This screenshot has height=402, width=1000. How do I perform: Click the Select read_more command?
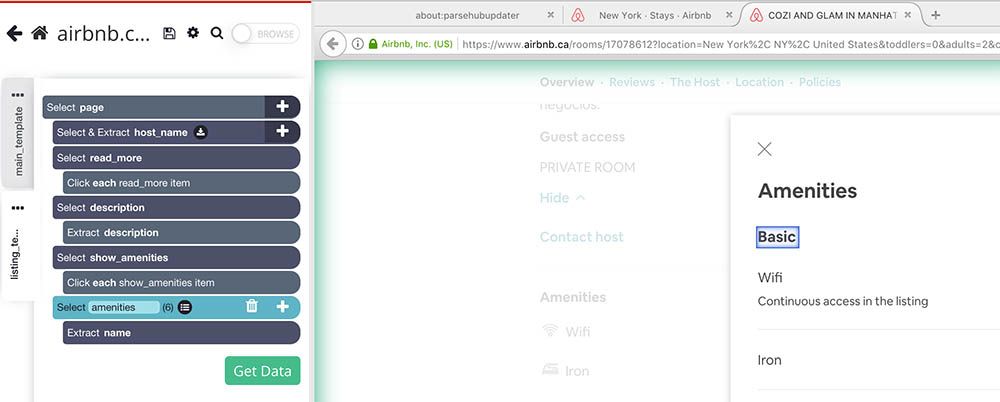[x=176, y=158]
